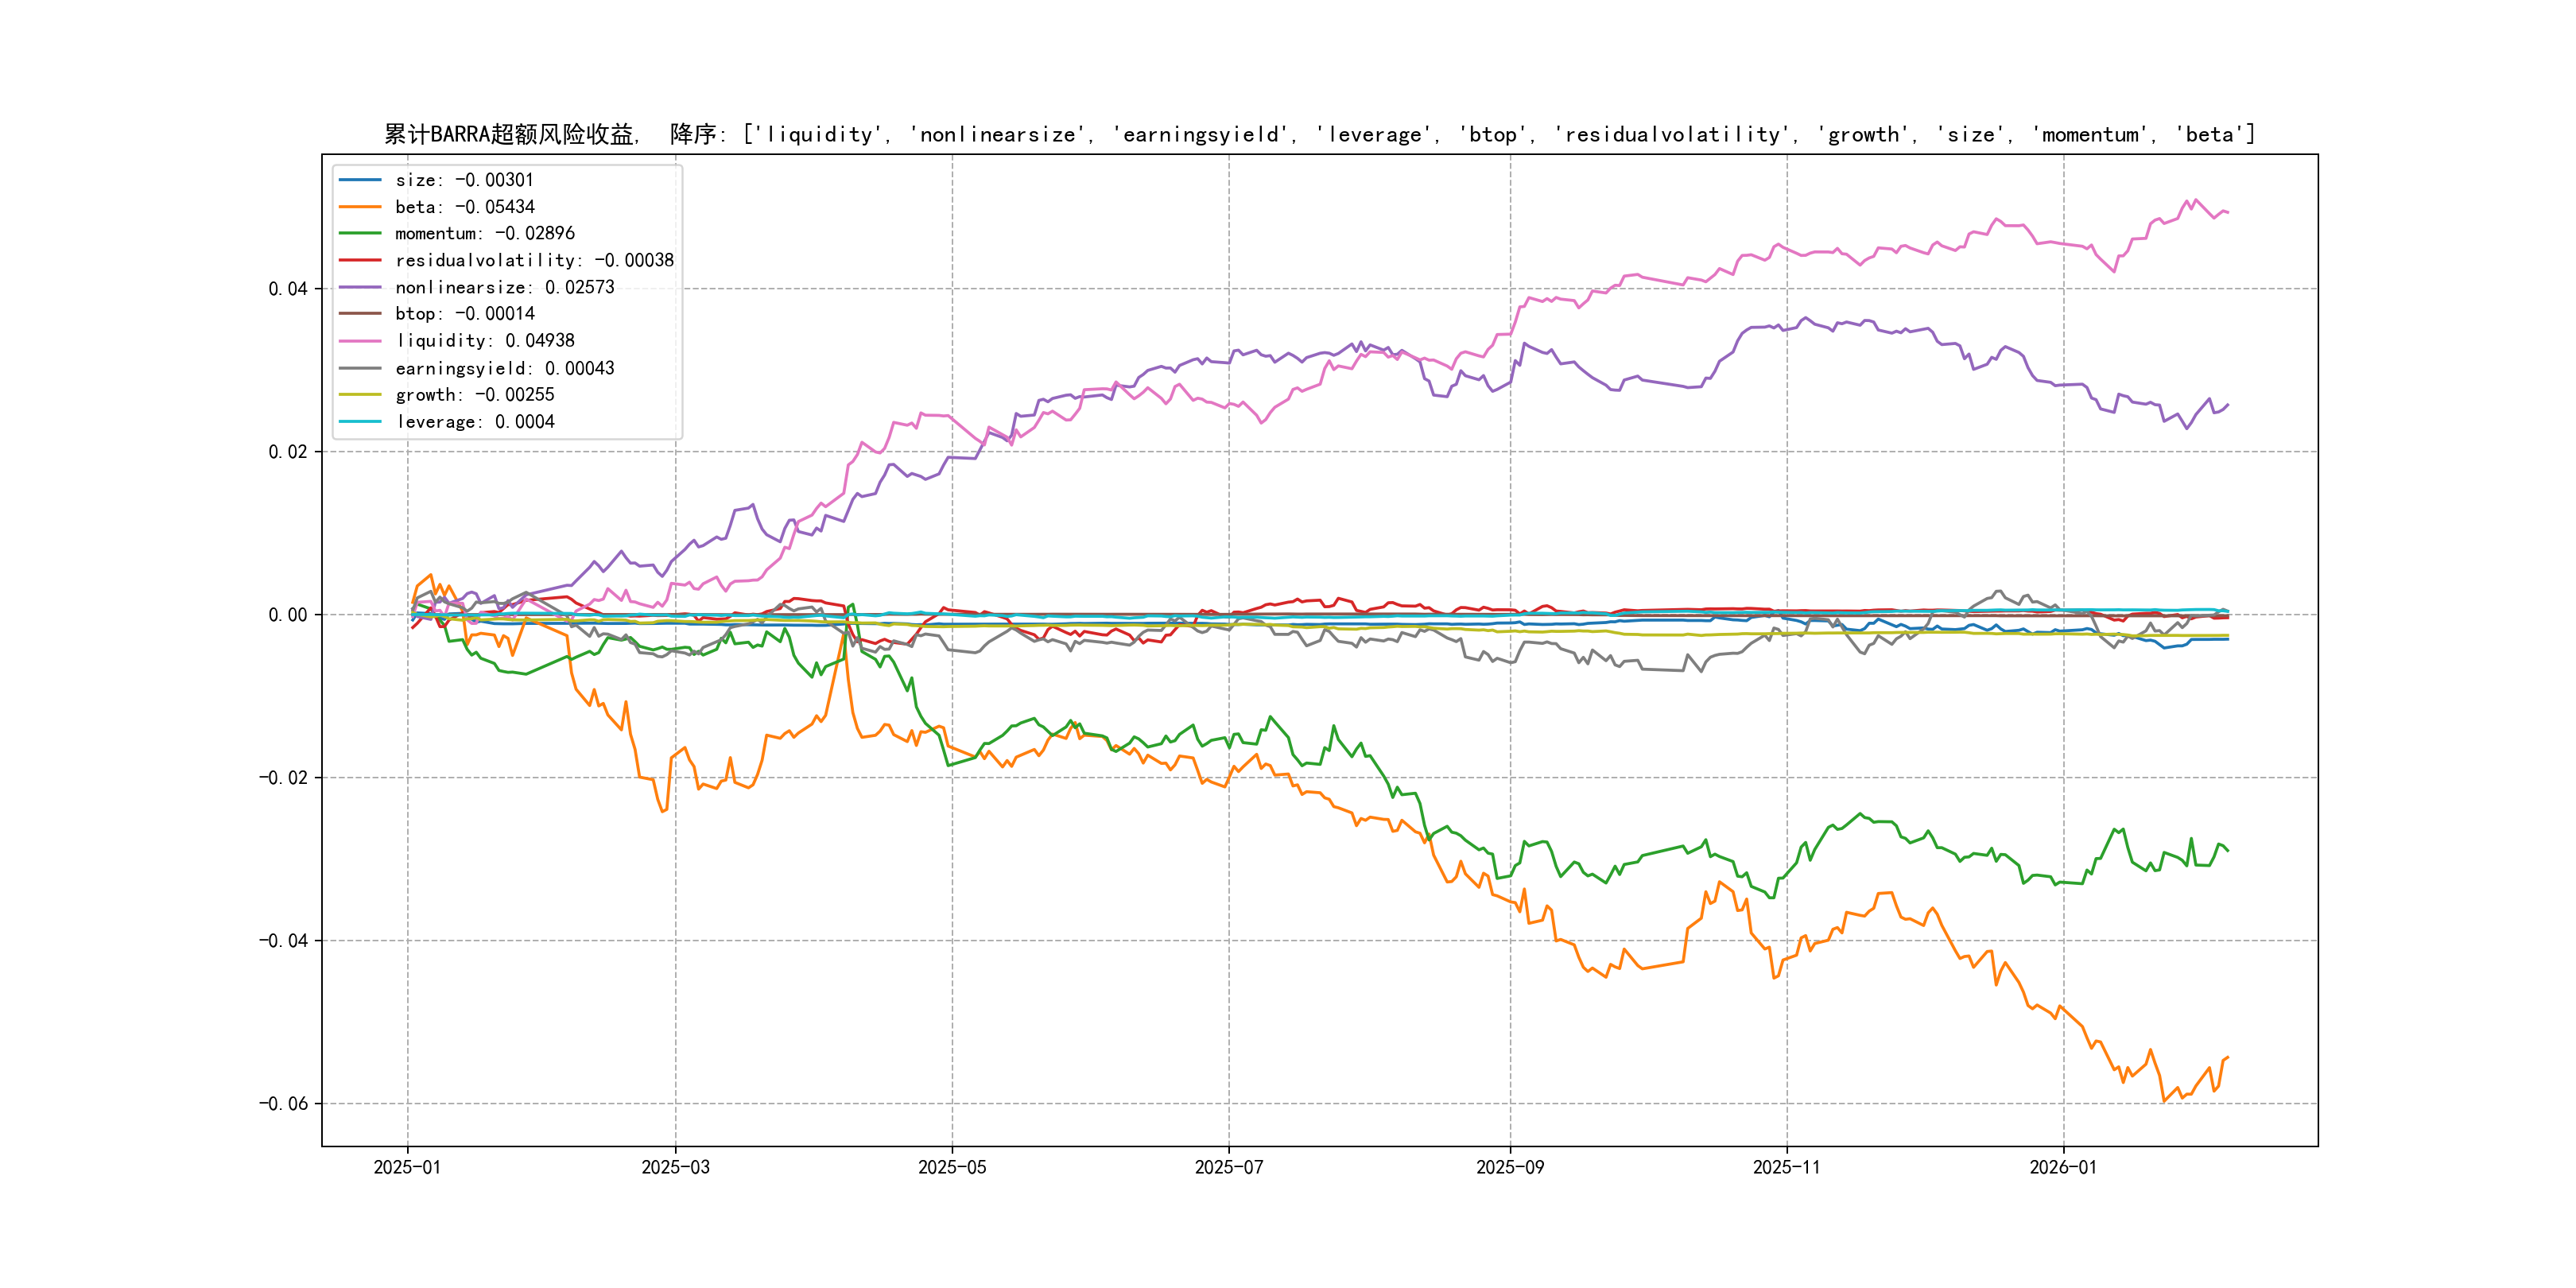This screenshot has height=1288, width=2576.
Task: Click the 2025-05 x-axis tick label
Action: [952, 1167]
